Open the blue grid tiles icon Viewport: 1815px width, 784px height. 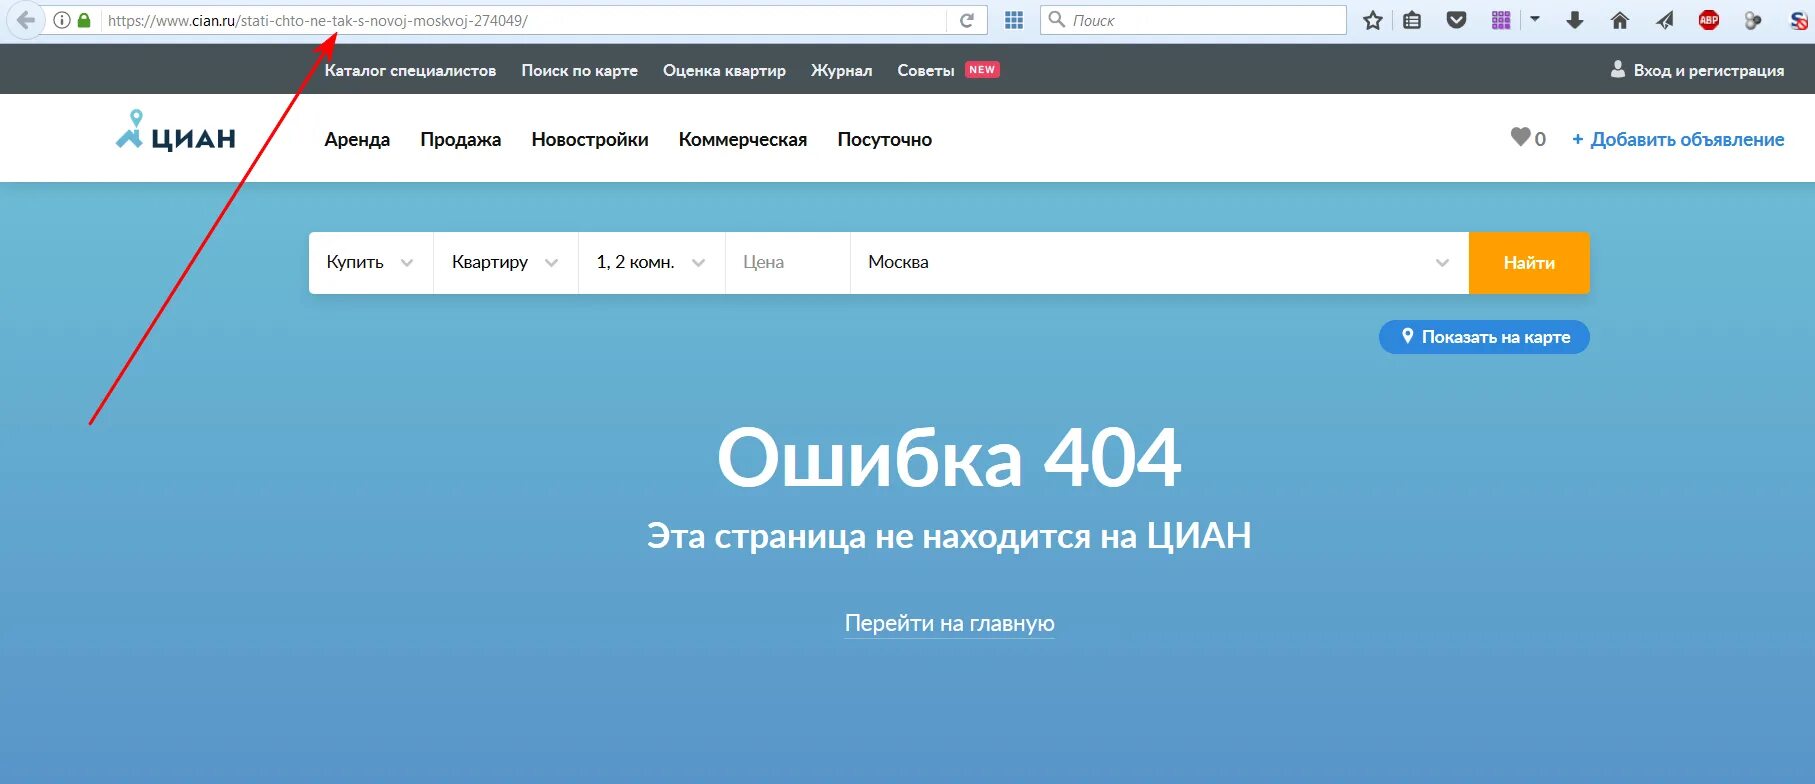(x=1014, y=20)
